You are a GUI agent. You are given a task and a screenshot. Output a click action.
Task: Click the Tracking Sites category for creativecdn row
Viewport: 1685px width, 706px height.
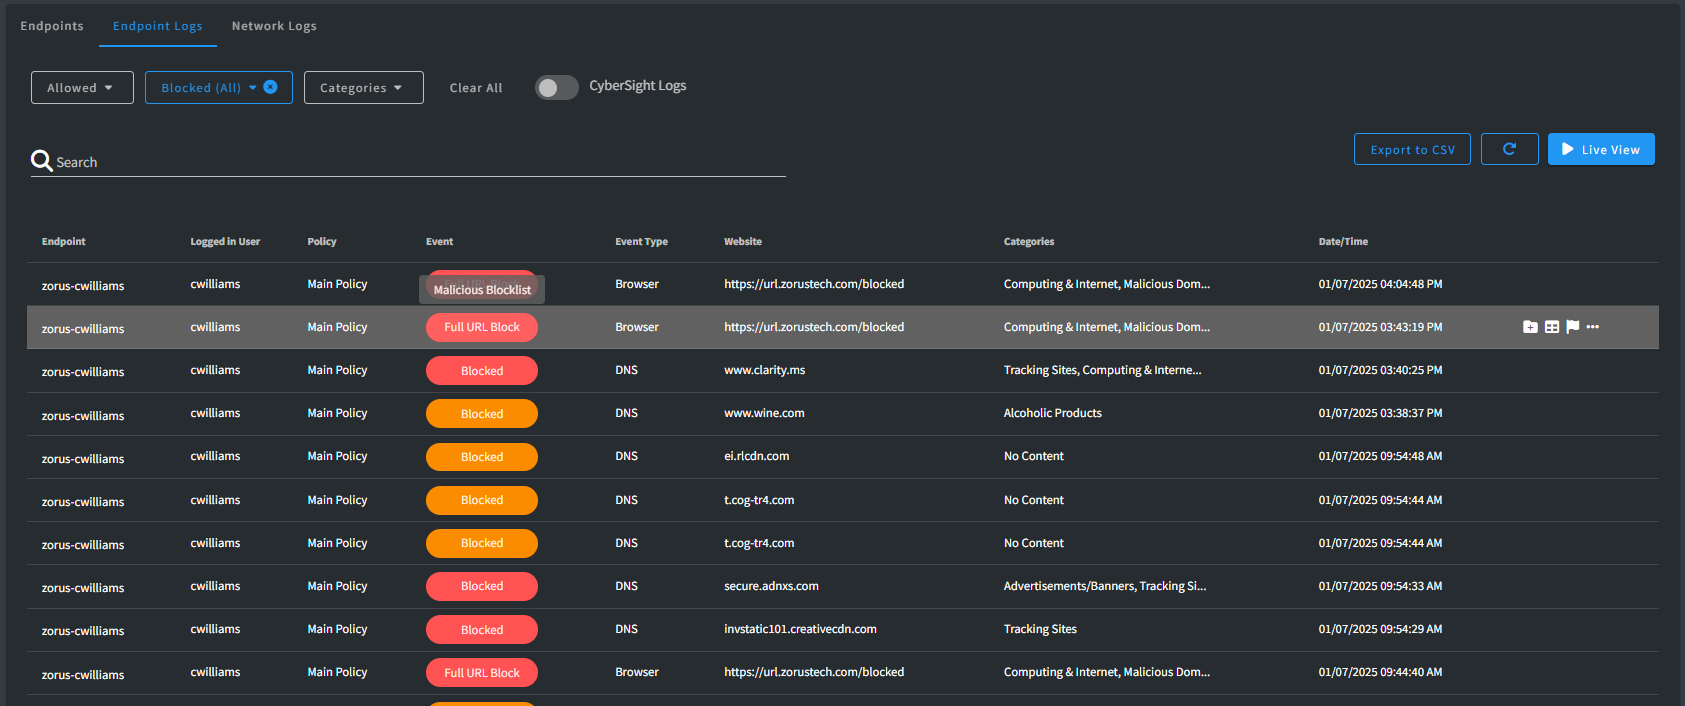[1040, 629]
